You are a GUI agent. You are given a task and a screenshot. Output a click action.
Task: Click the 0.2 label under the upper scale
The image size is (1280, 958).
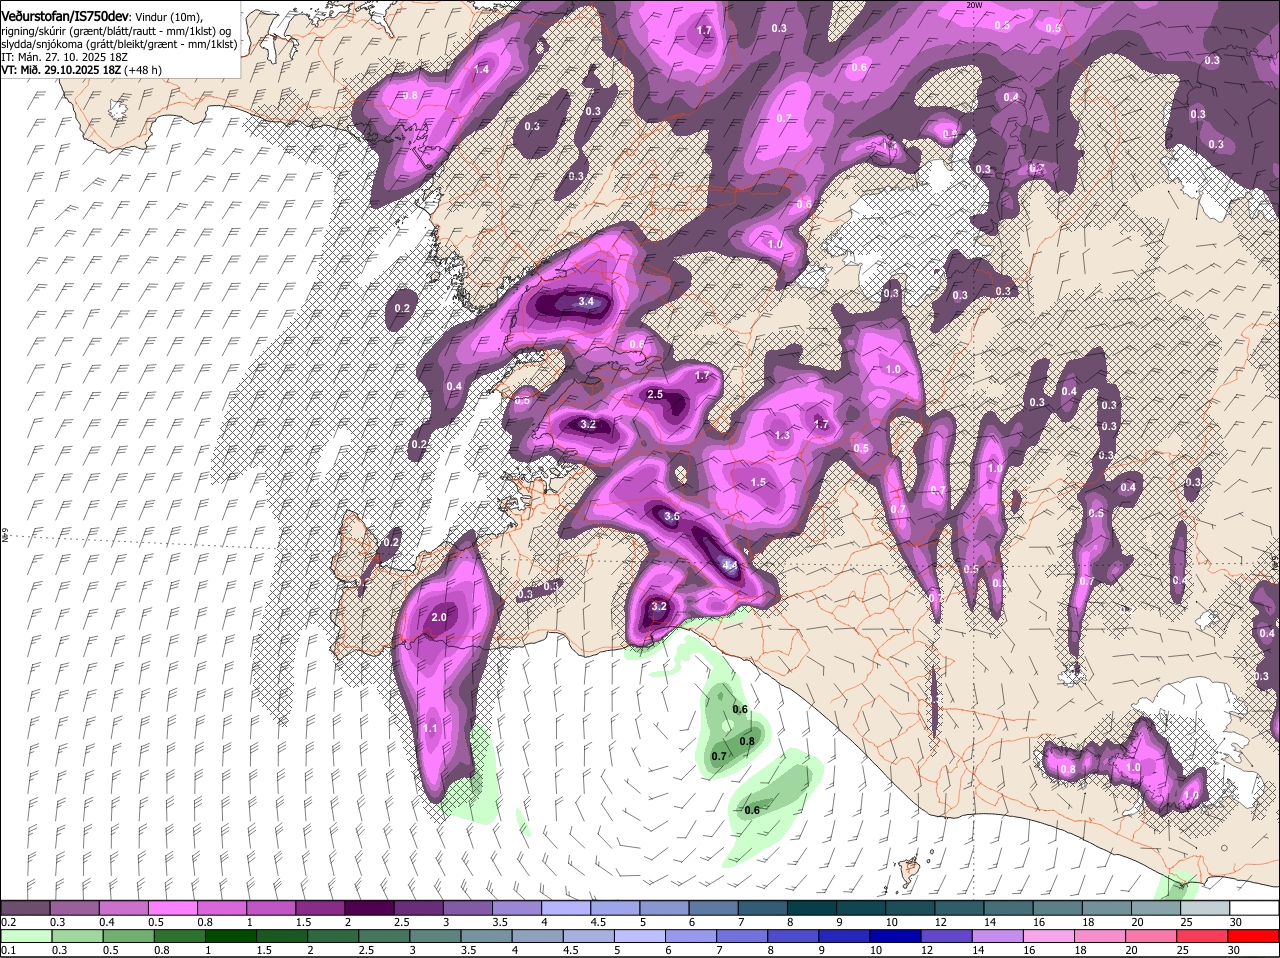9,921
